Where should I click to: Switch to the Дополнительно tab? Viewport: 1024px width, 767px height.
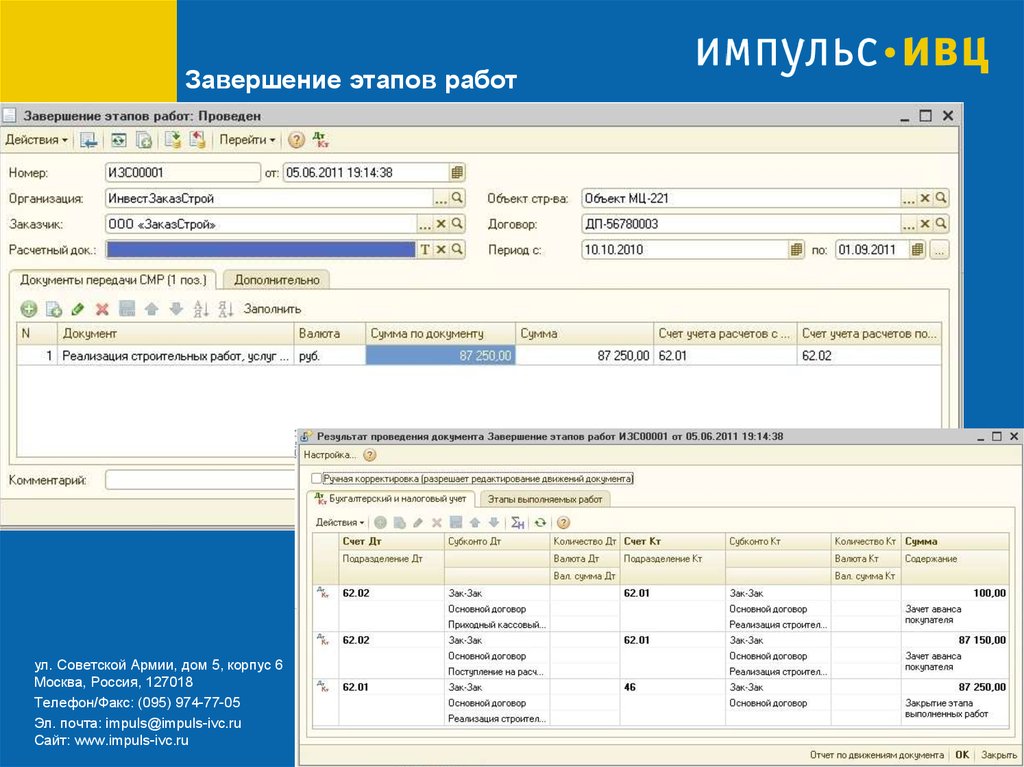[277, 280]
